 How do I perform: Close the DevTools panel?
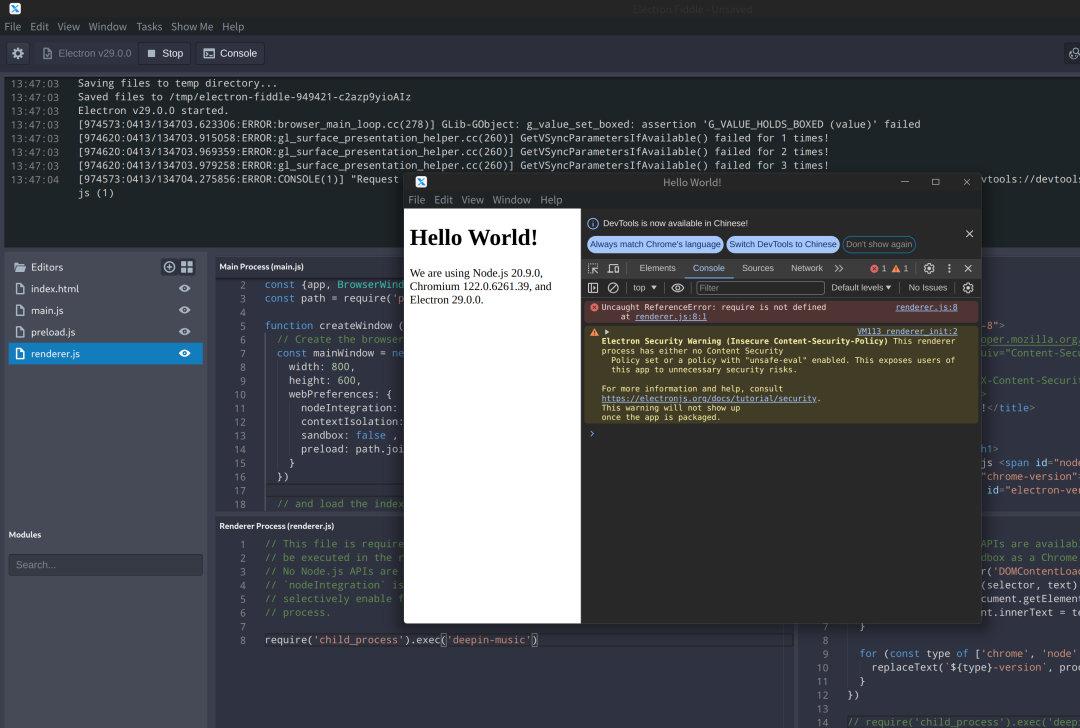coord(968,268)
